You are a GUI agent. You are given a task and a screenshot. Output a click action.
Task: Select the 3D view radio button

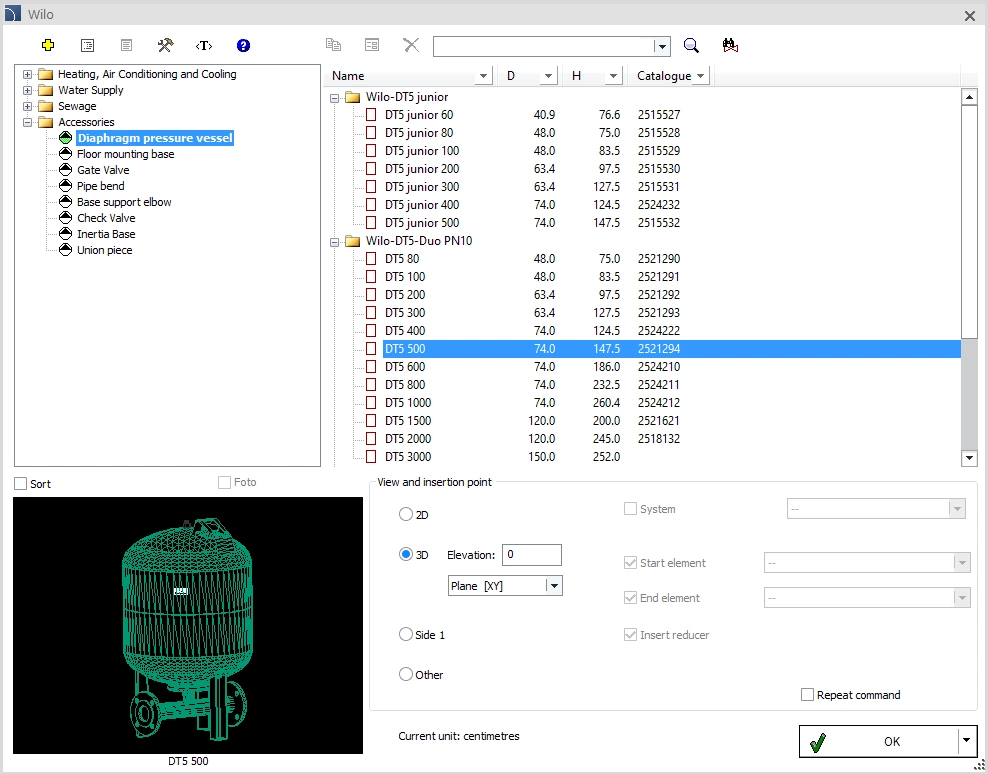pyautogui.click(x=406, y=554)
